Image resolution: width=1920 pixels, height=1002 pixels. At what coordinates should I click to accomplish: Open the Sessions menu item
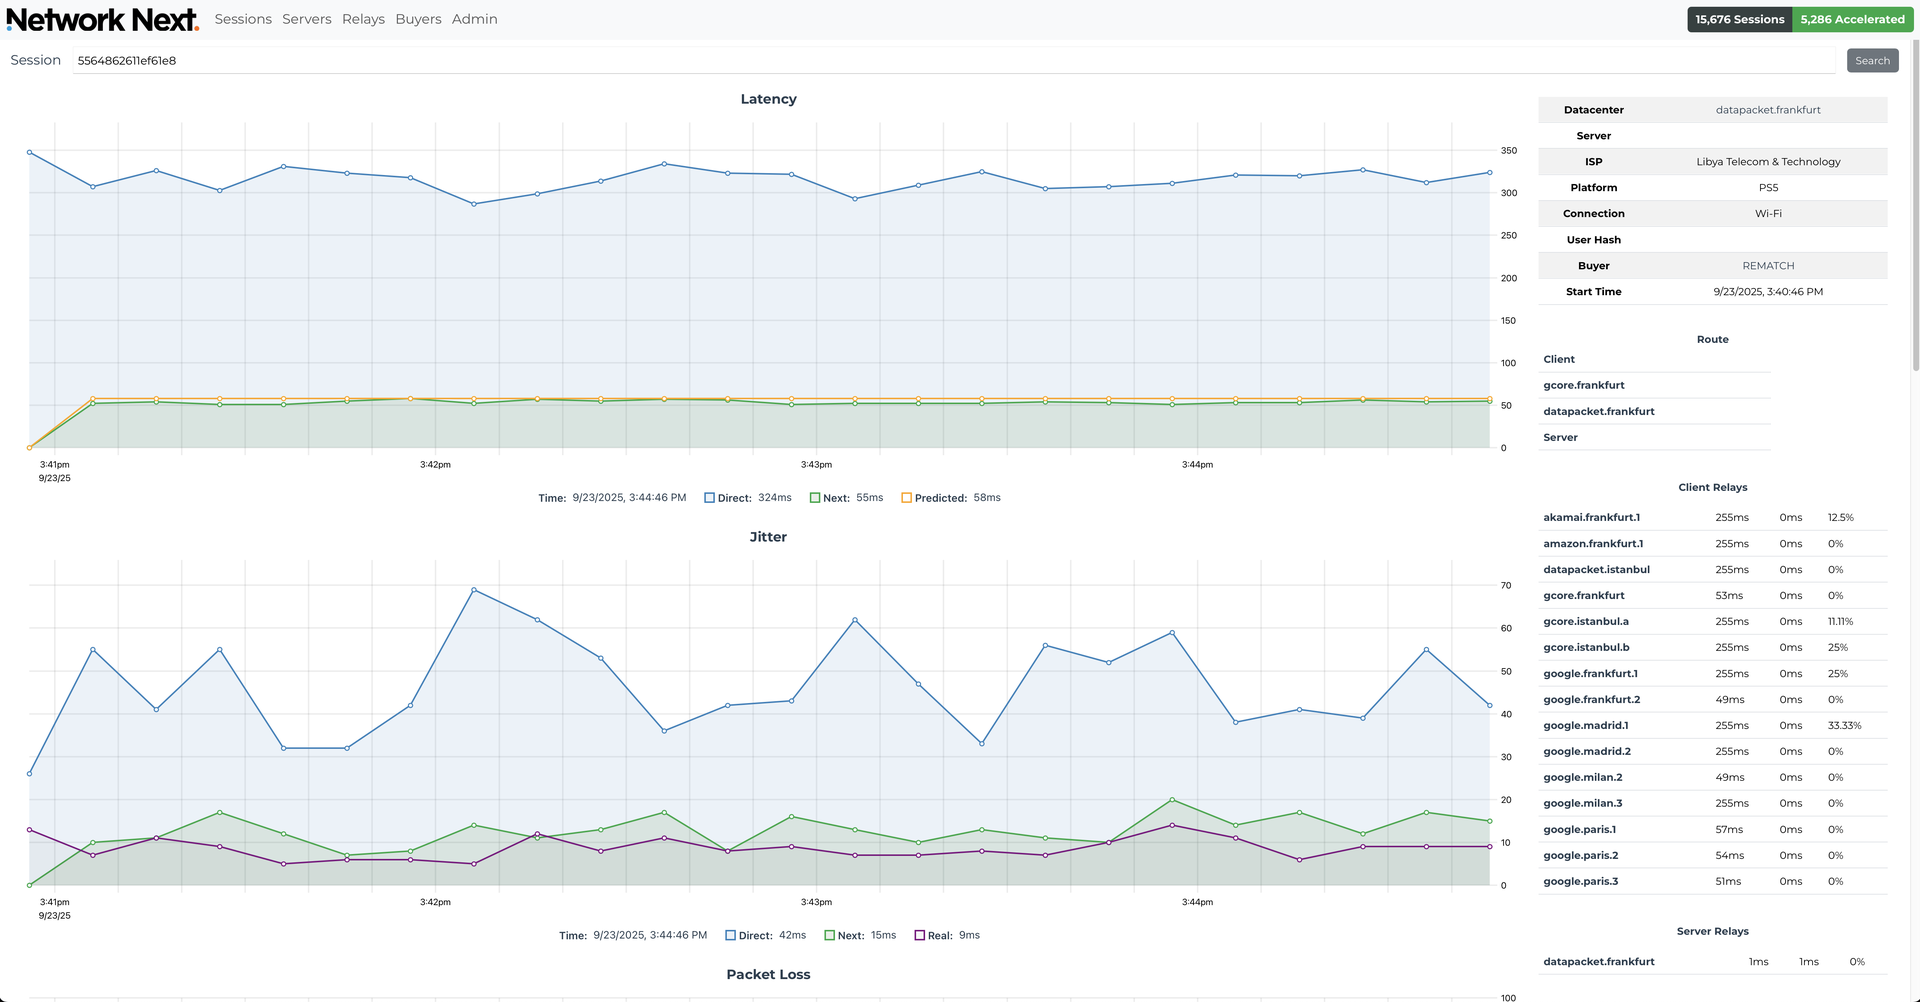tap(243, 20)
